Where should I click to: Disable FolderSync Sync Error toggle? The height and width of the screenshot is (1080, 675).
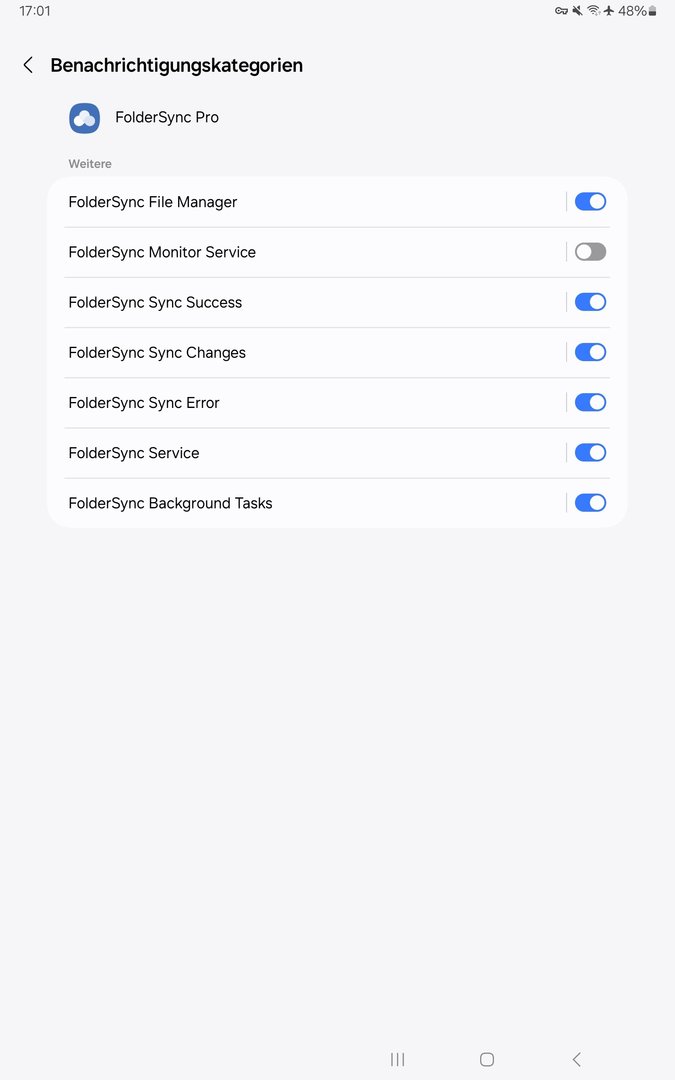(x=590, y=402)
